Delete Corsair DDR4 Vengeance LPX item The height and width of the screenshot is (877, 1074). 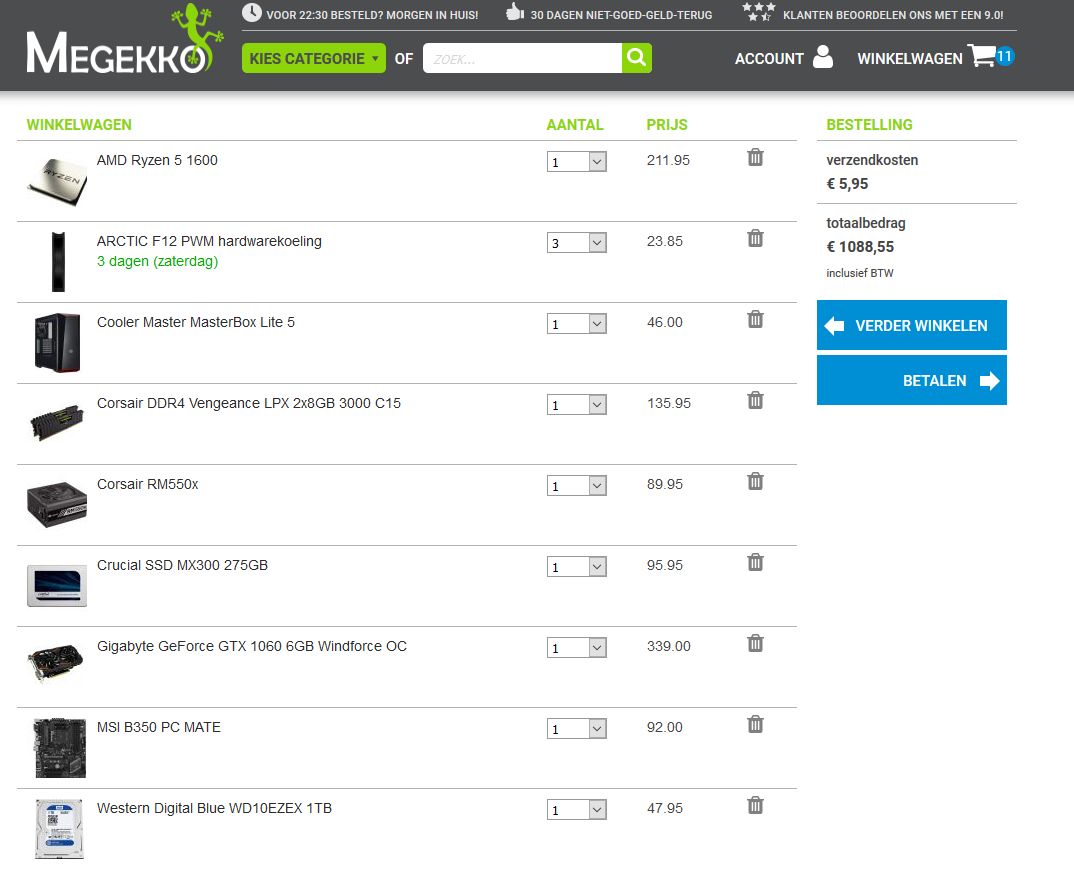coord(755,399)
